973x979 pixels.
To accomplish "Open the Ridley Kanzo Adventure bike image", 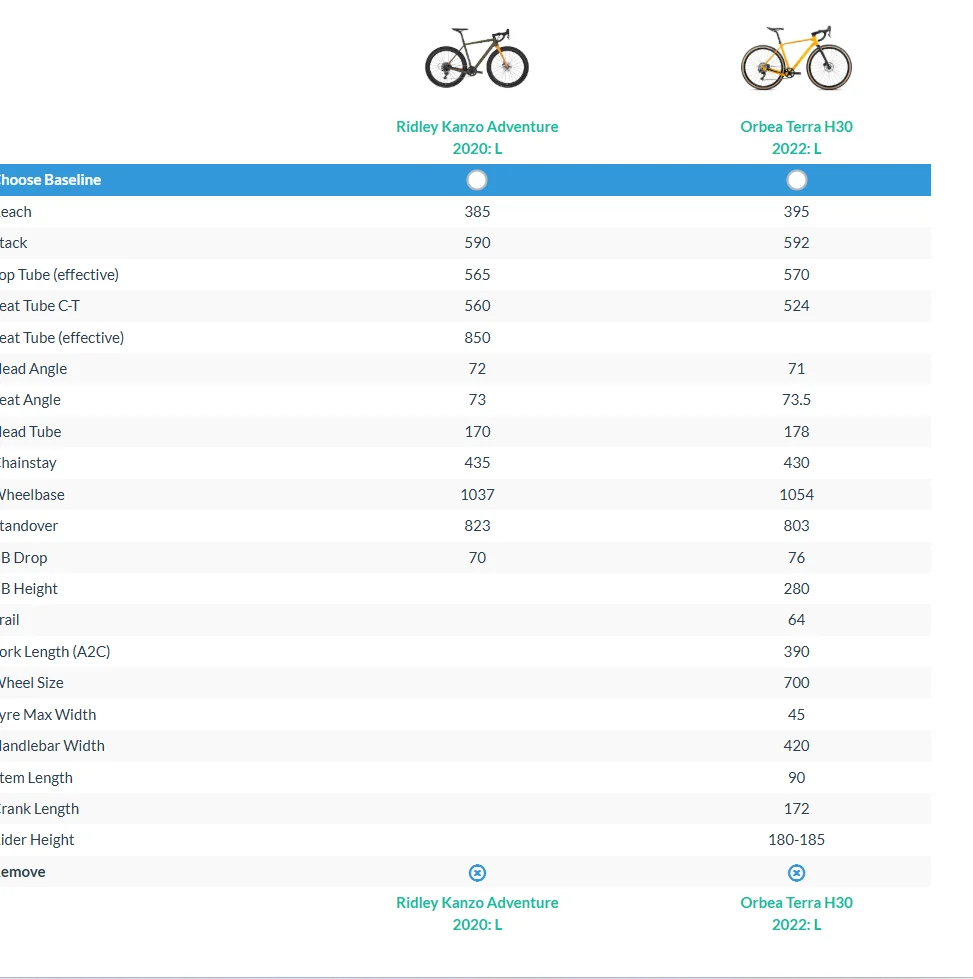I will coord(477,58).
